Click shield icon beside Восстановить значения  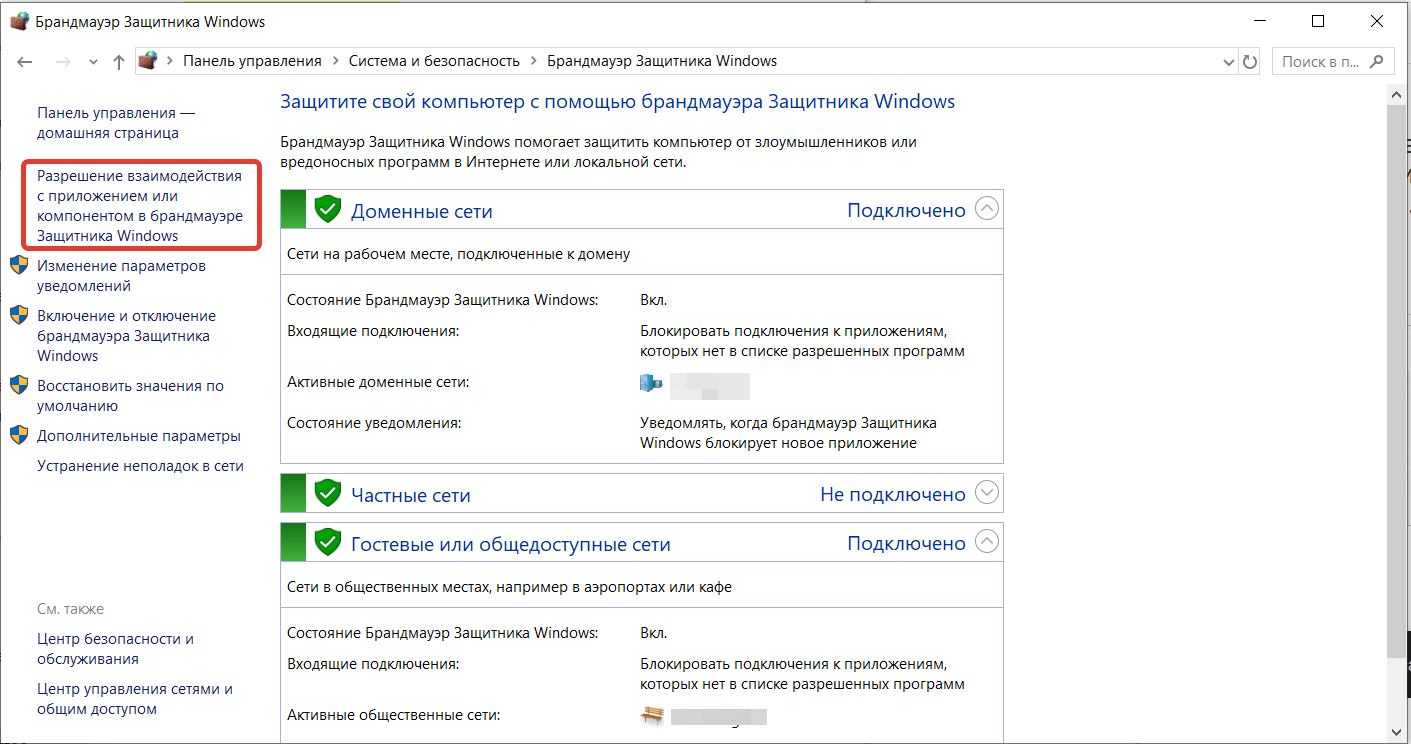[19, 385]
